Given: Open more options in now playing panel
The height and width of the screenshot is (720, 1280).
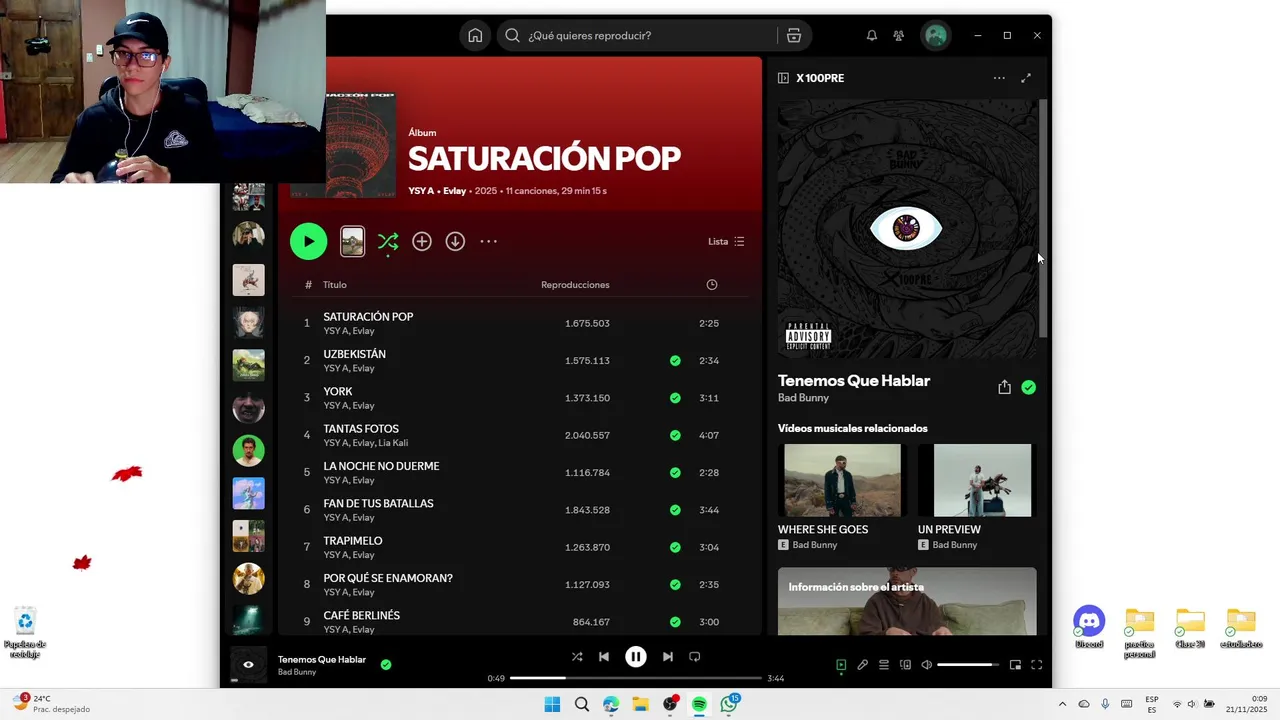Looking at the screenshot, I should [999, 78].
